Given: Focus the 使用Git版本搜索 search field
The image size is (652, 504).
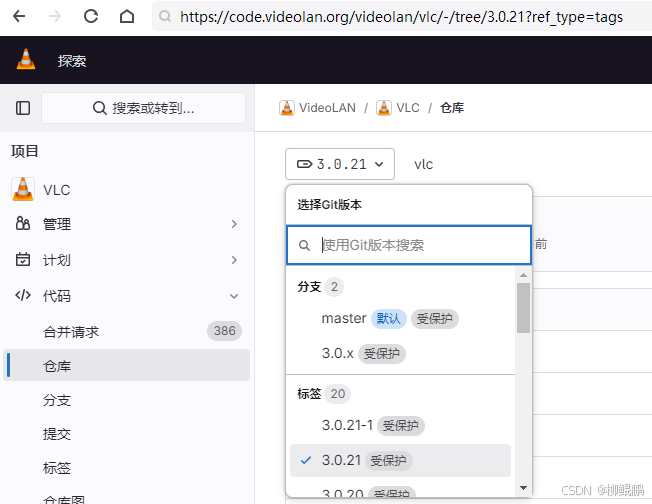Looking at the screenshot, I should pos(409,245).
